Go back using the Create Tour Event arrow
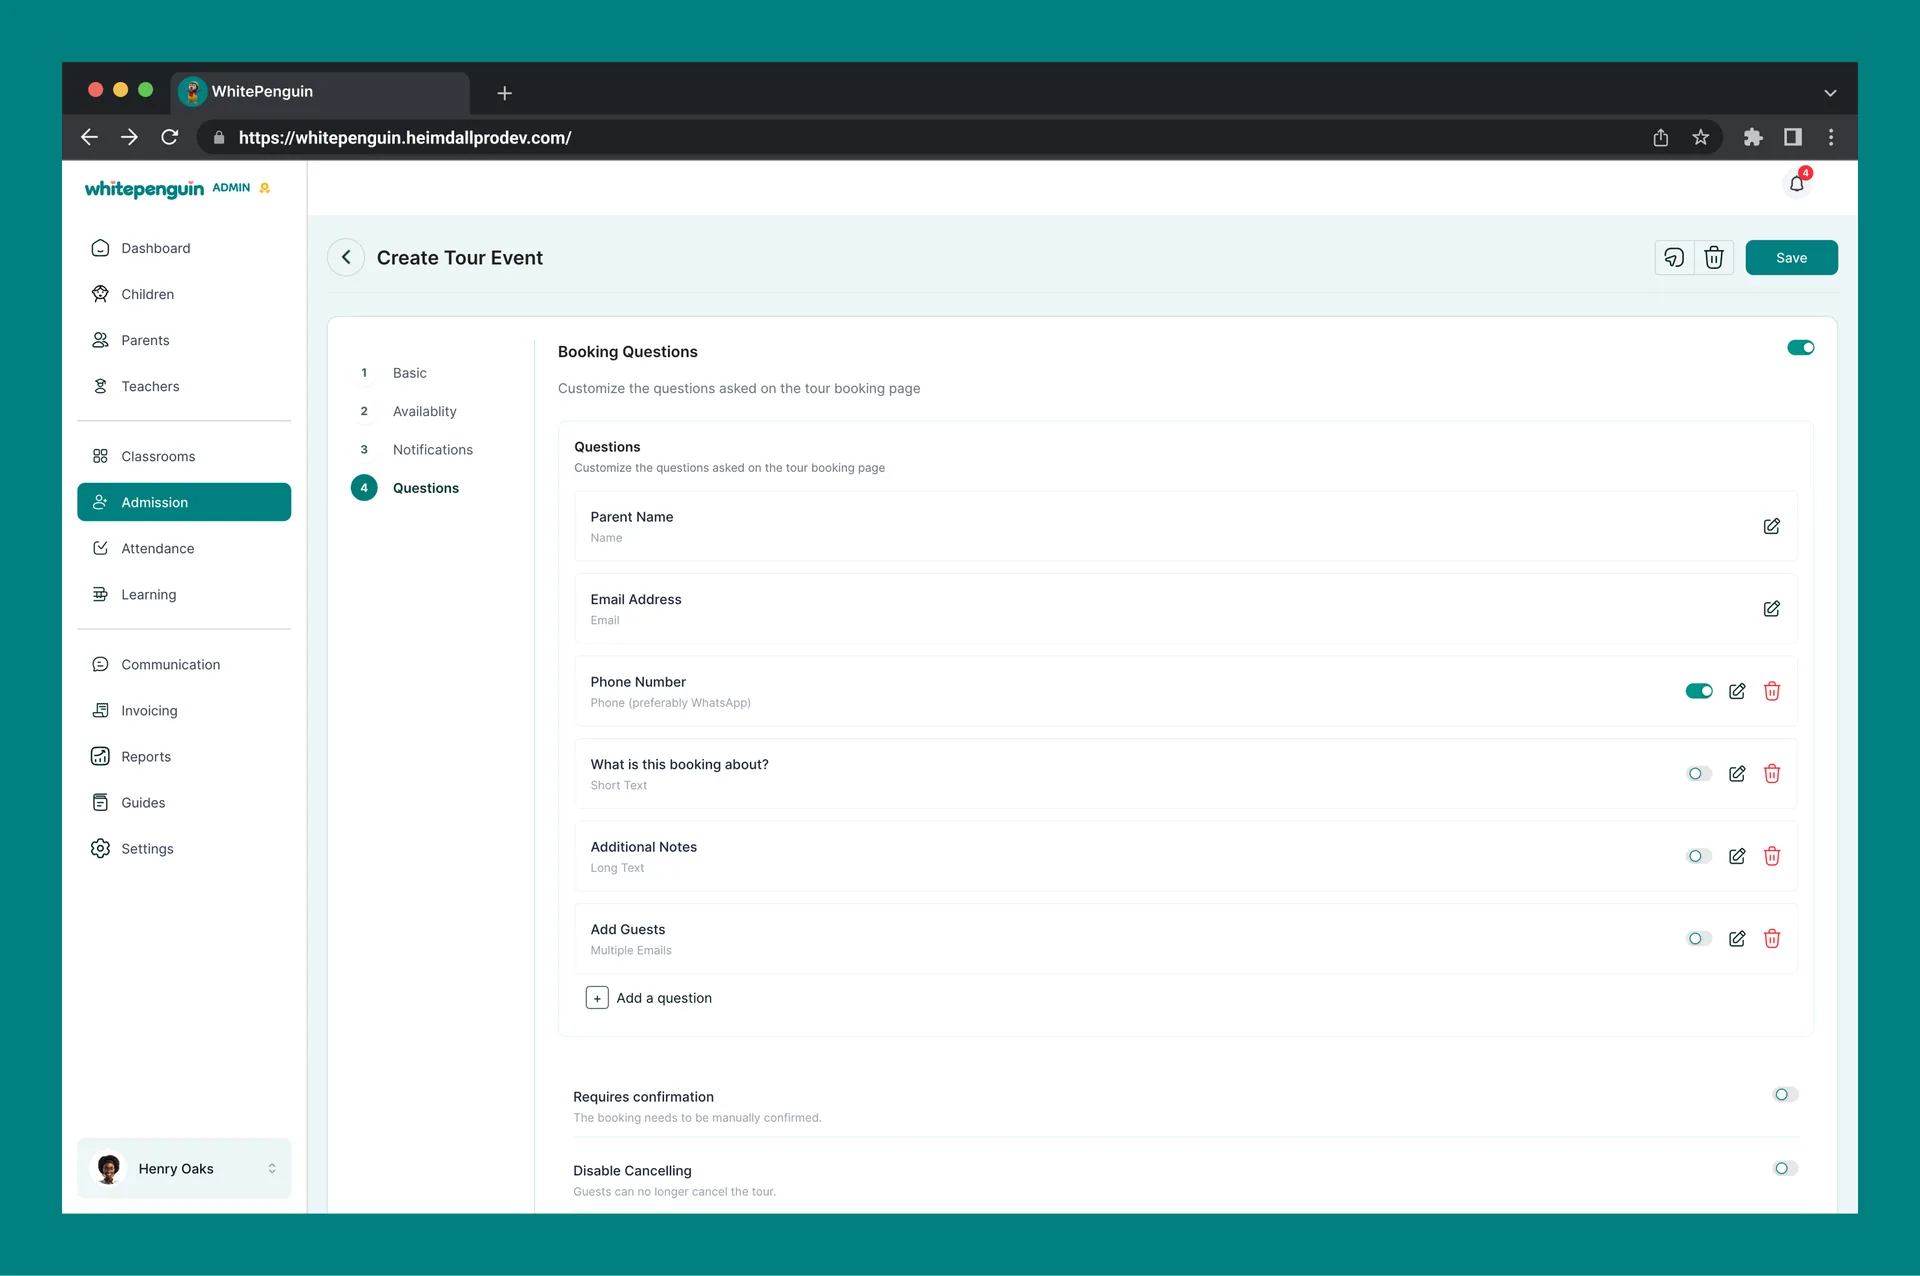This screenshot has width=1920, height=1276. pos(346,258)
